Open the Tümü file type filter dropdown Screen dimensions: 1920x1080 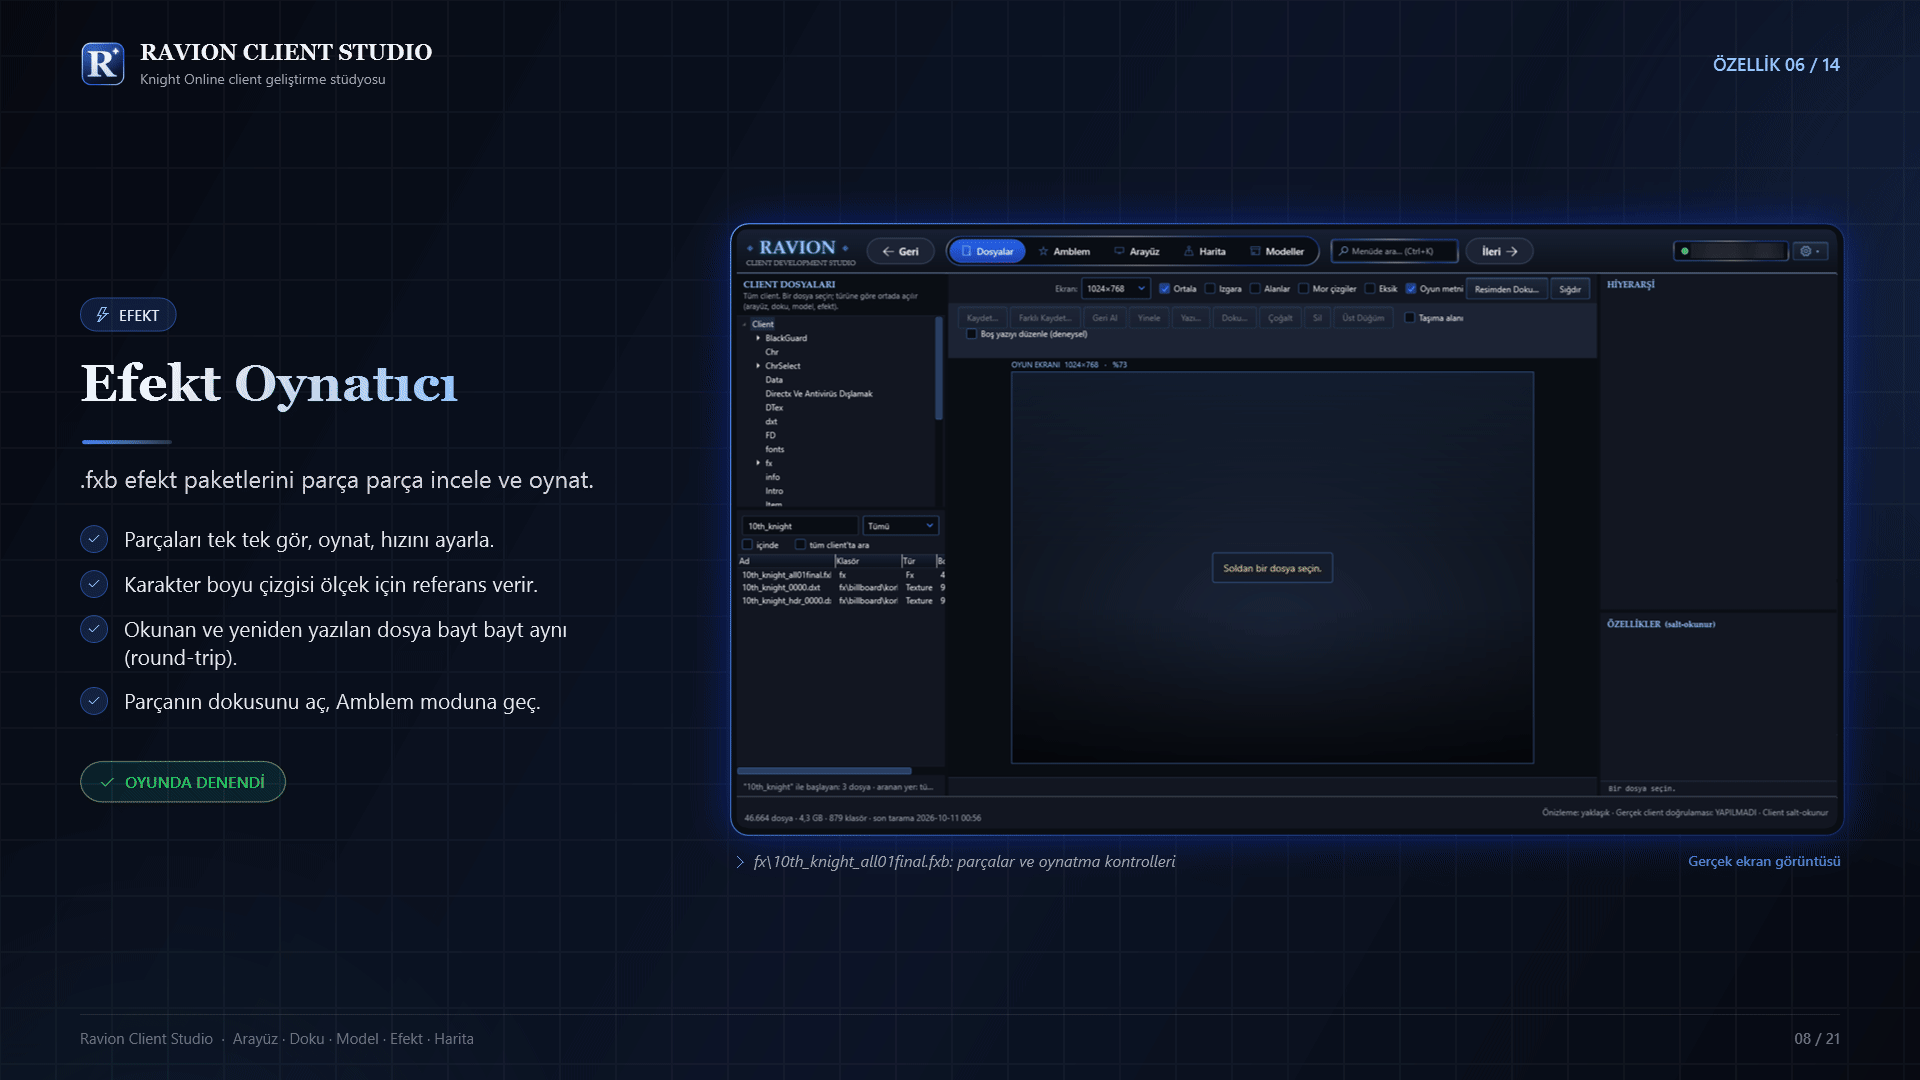(900, 526)
